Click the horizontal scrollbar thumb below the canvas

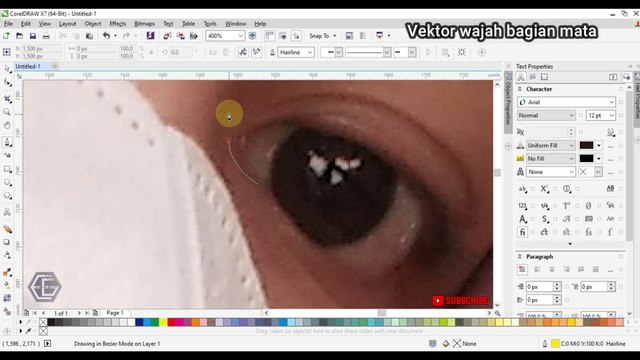coord(382,313)
